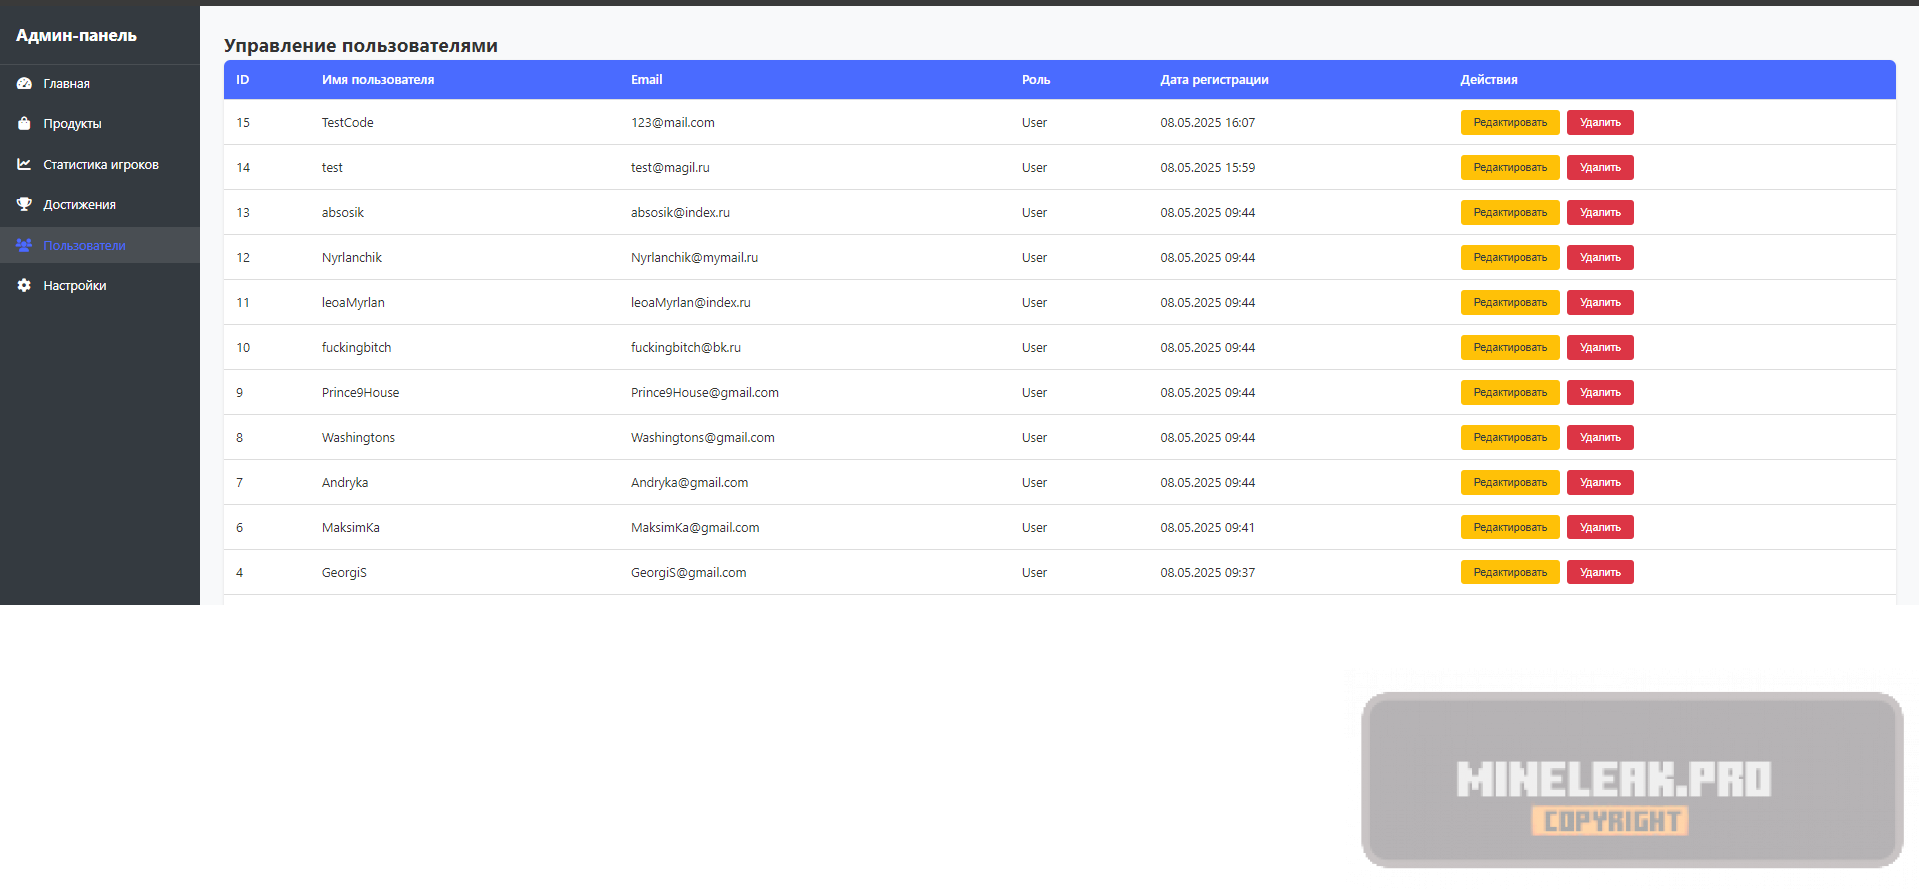Image resolution: width=1919 pixels, height=890 pixels.
Task: Click GeorgiS@gmail.com email
Action: pyautogui.click(x=688, y=573)
